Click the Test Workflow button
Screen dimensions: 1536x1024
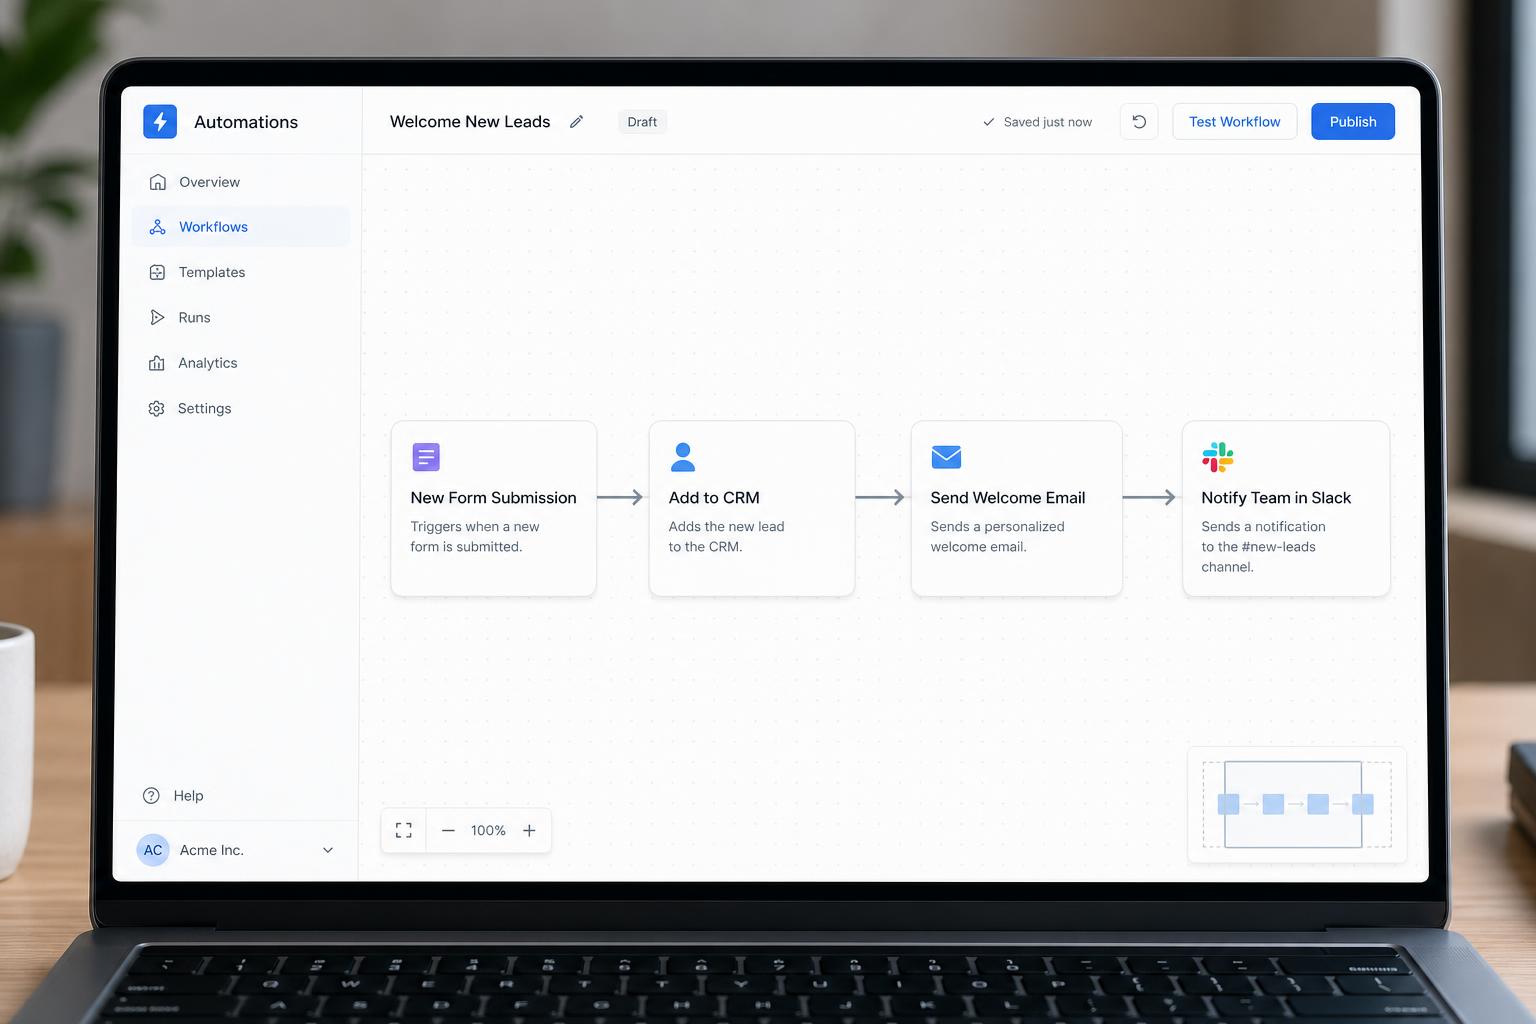(1234, 122)
